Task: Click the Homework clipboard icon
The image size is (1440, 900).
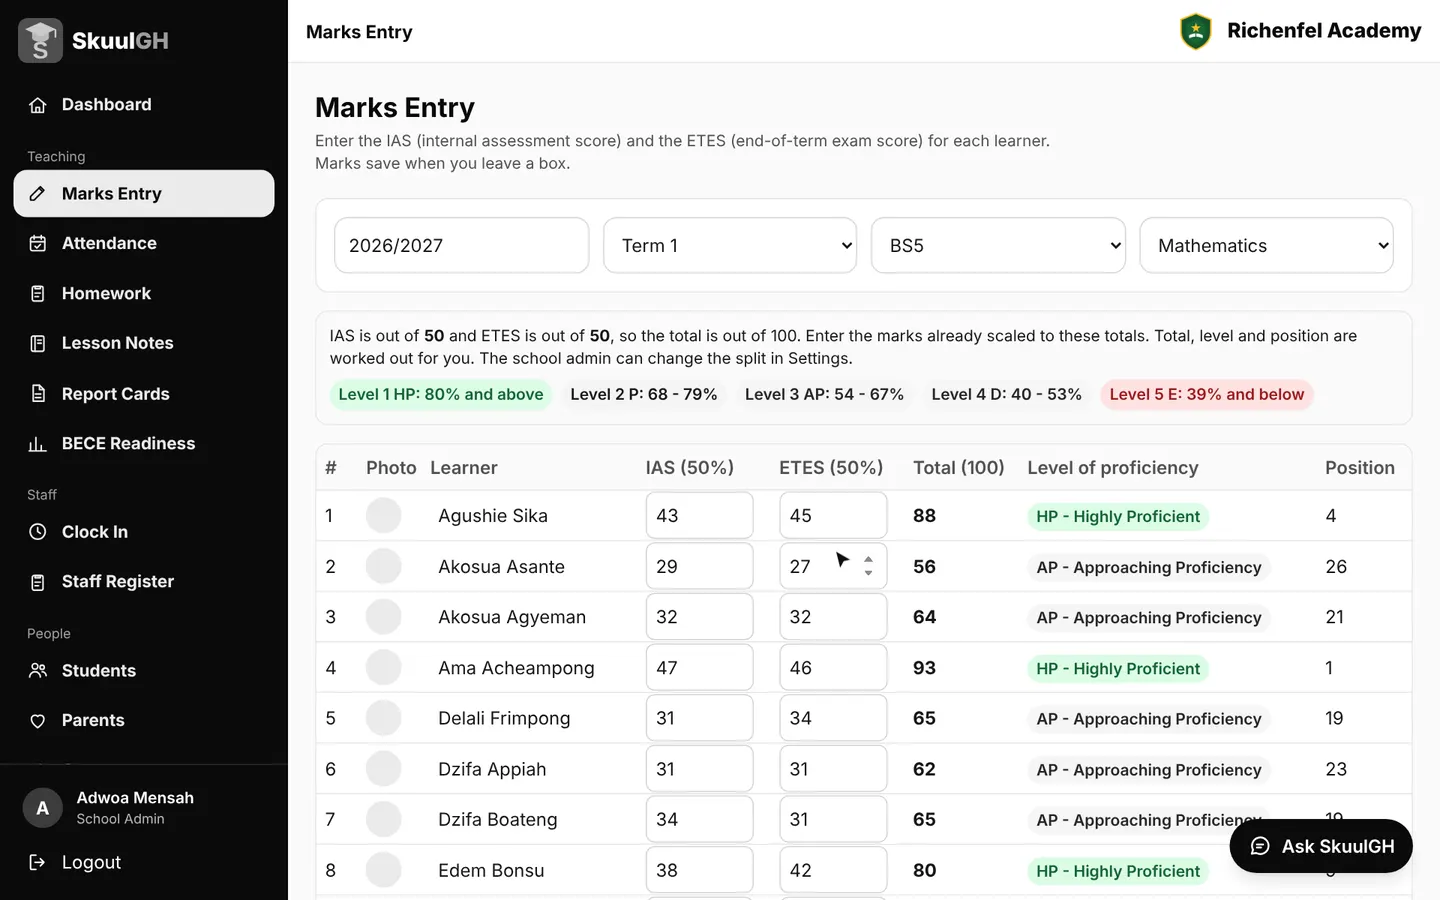Action: point(38,293)
